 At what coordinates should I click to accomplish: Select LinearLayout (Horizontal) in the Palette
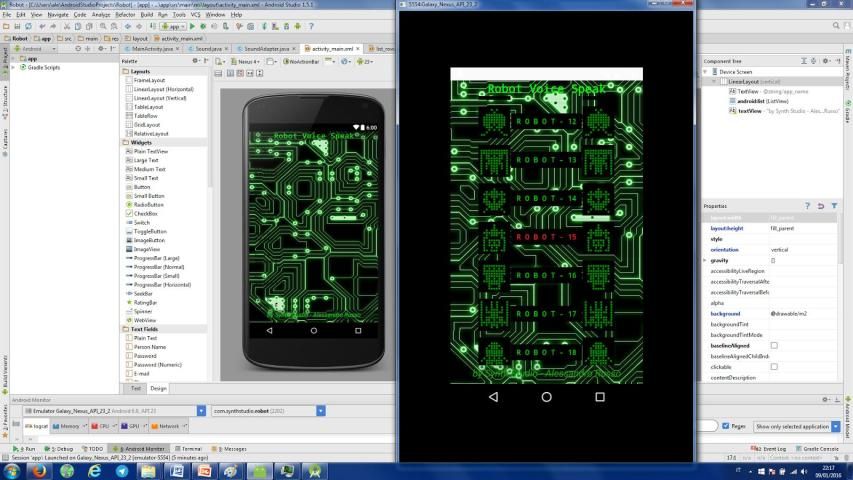pos(163,90)
